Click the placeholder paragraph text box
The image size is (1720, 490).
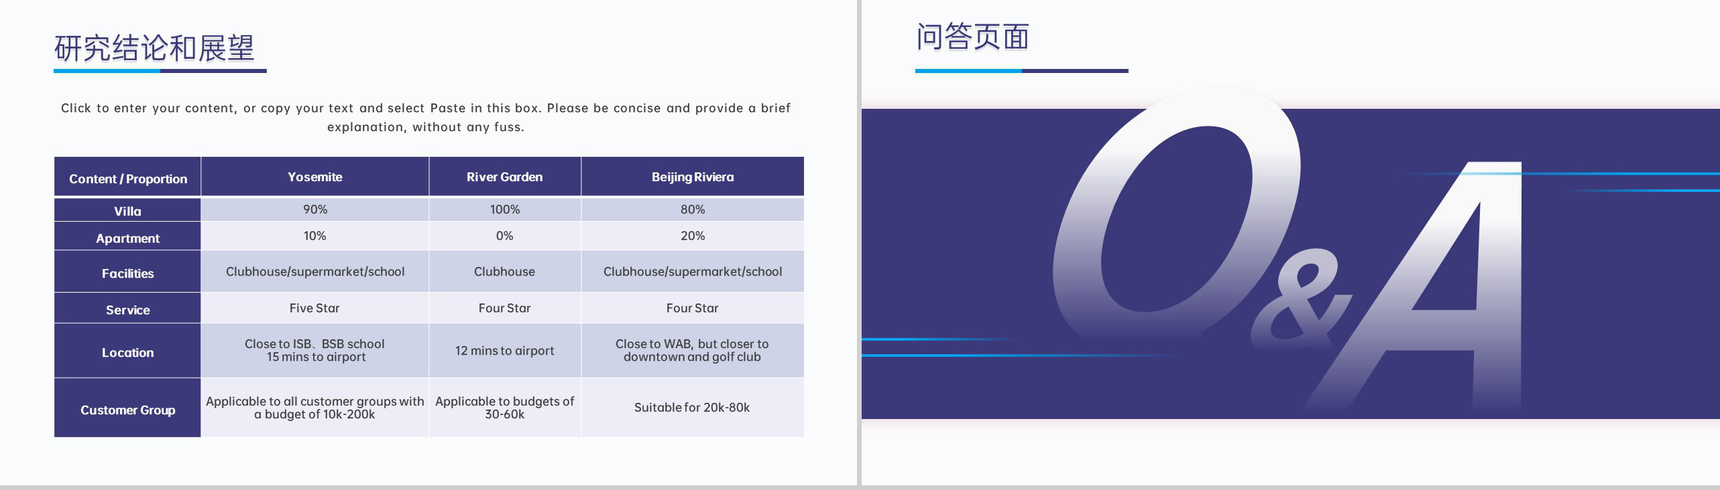click(426, 117)
